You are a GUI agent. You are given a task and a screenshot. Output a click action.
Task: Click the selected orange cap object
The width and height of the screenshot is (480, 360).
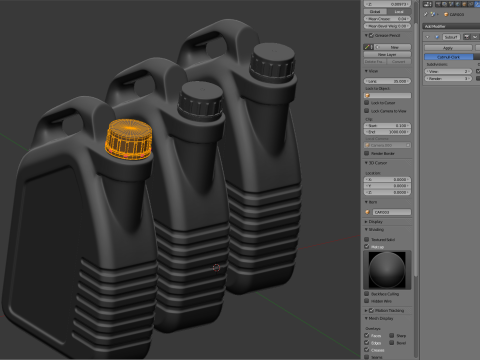click(129, 138)
